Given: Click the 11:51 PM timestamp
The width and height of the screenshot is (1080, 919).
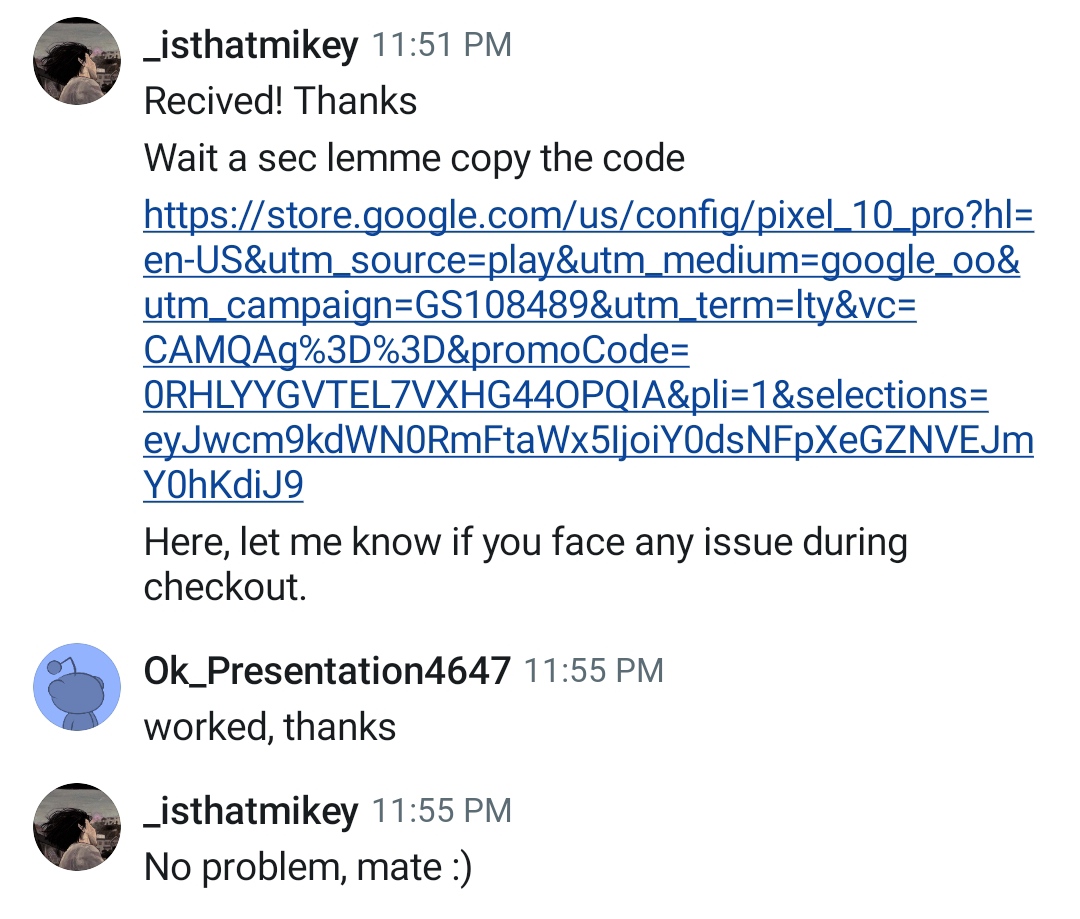Looking at the screenshot, I should [441, 45].
